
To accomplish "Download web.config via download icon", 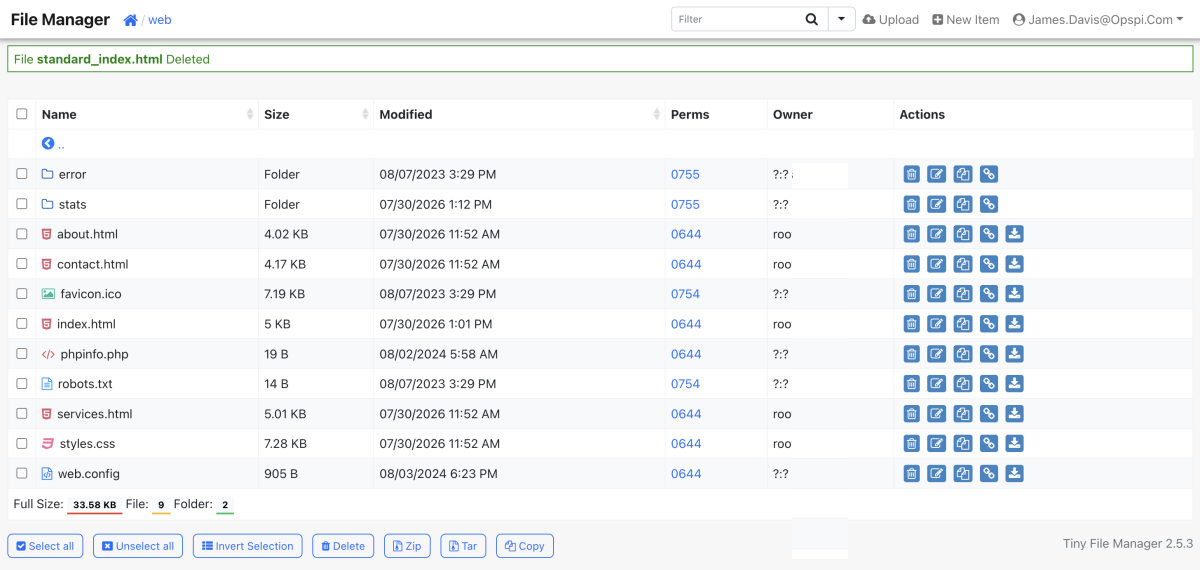I will (x=1014, y=474).
